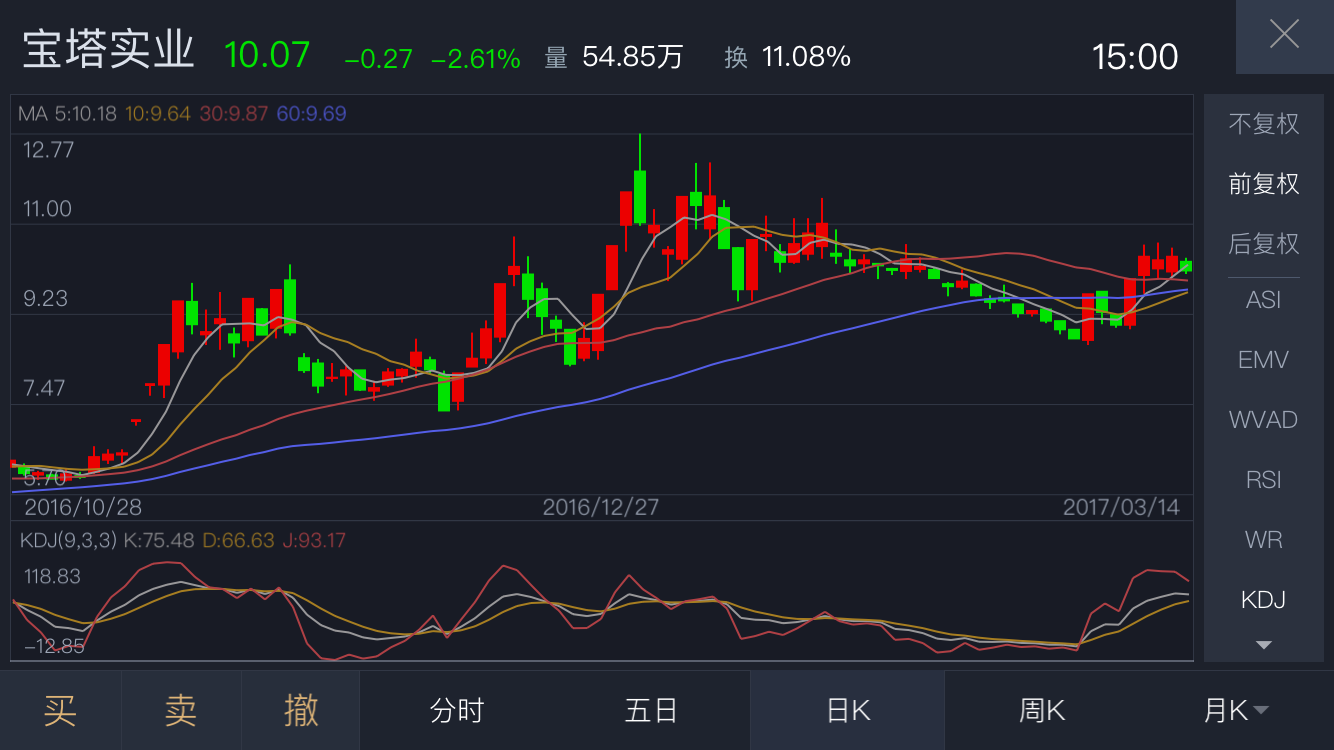Switch to the 五日 tab
1334x750 pixels.
(652, 710)
